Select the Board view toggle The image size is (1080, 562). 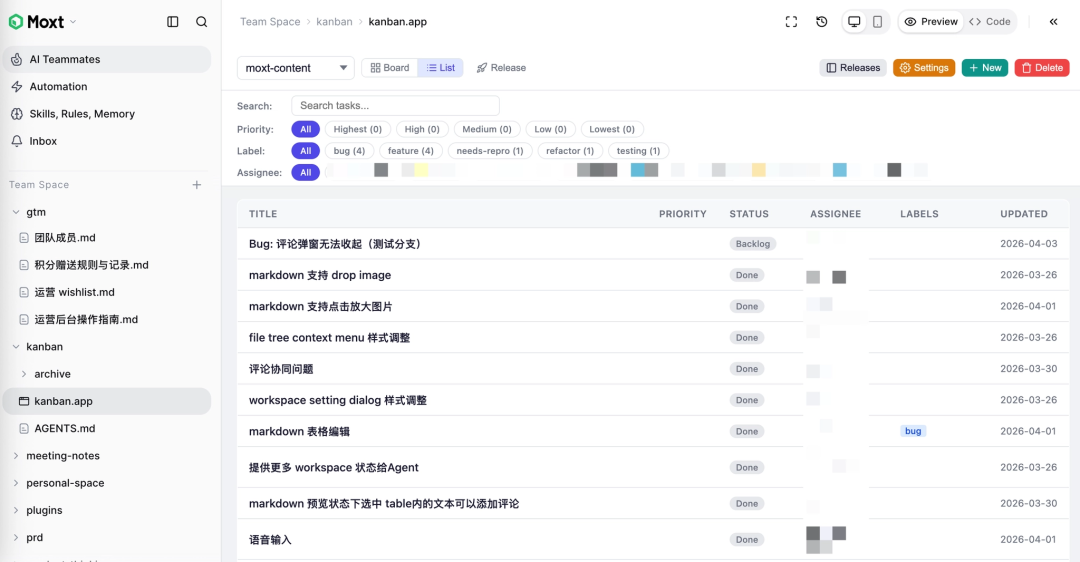[x=390, y=67]
